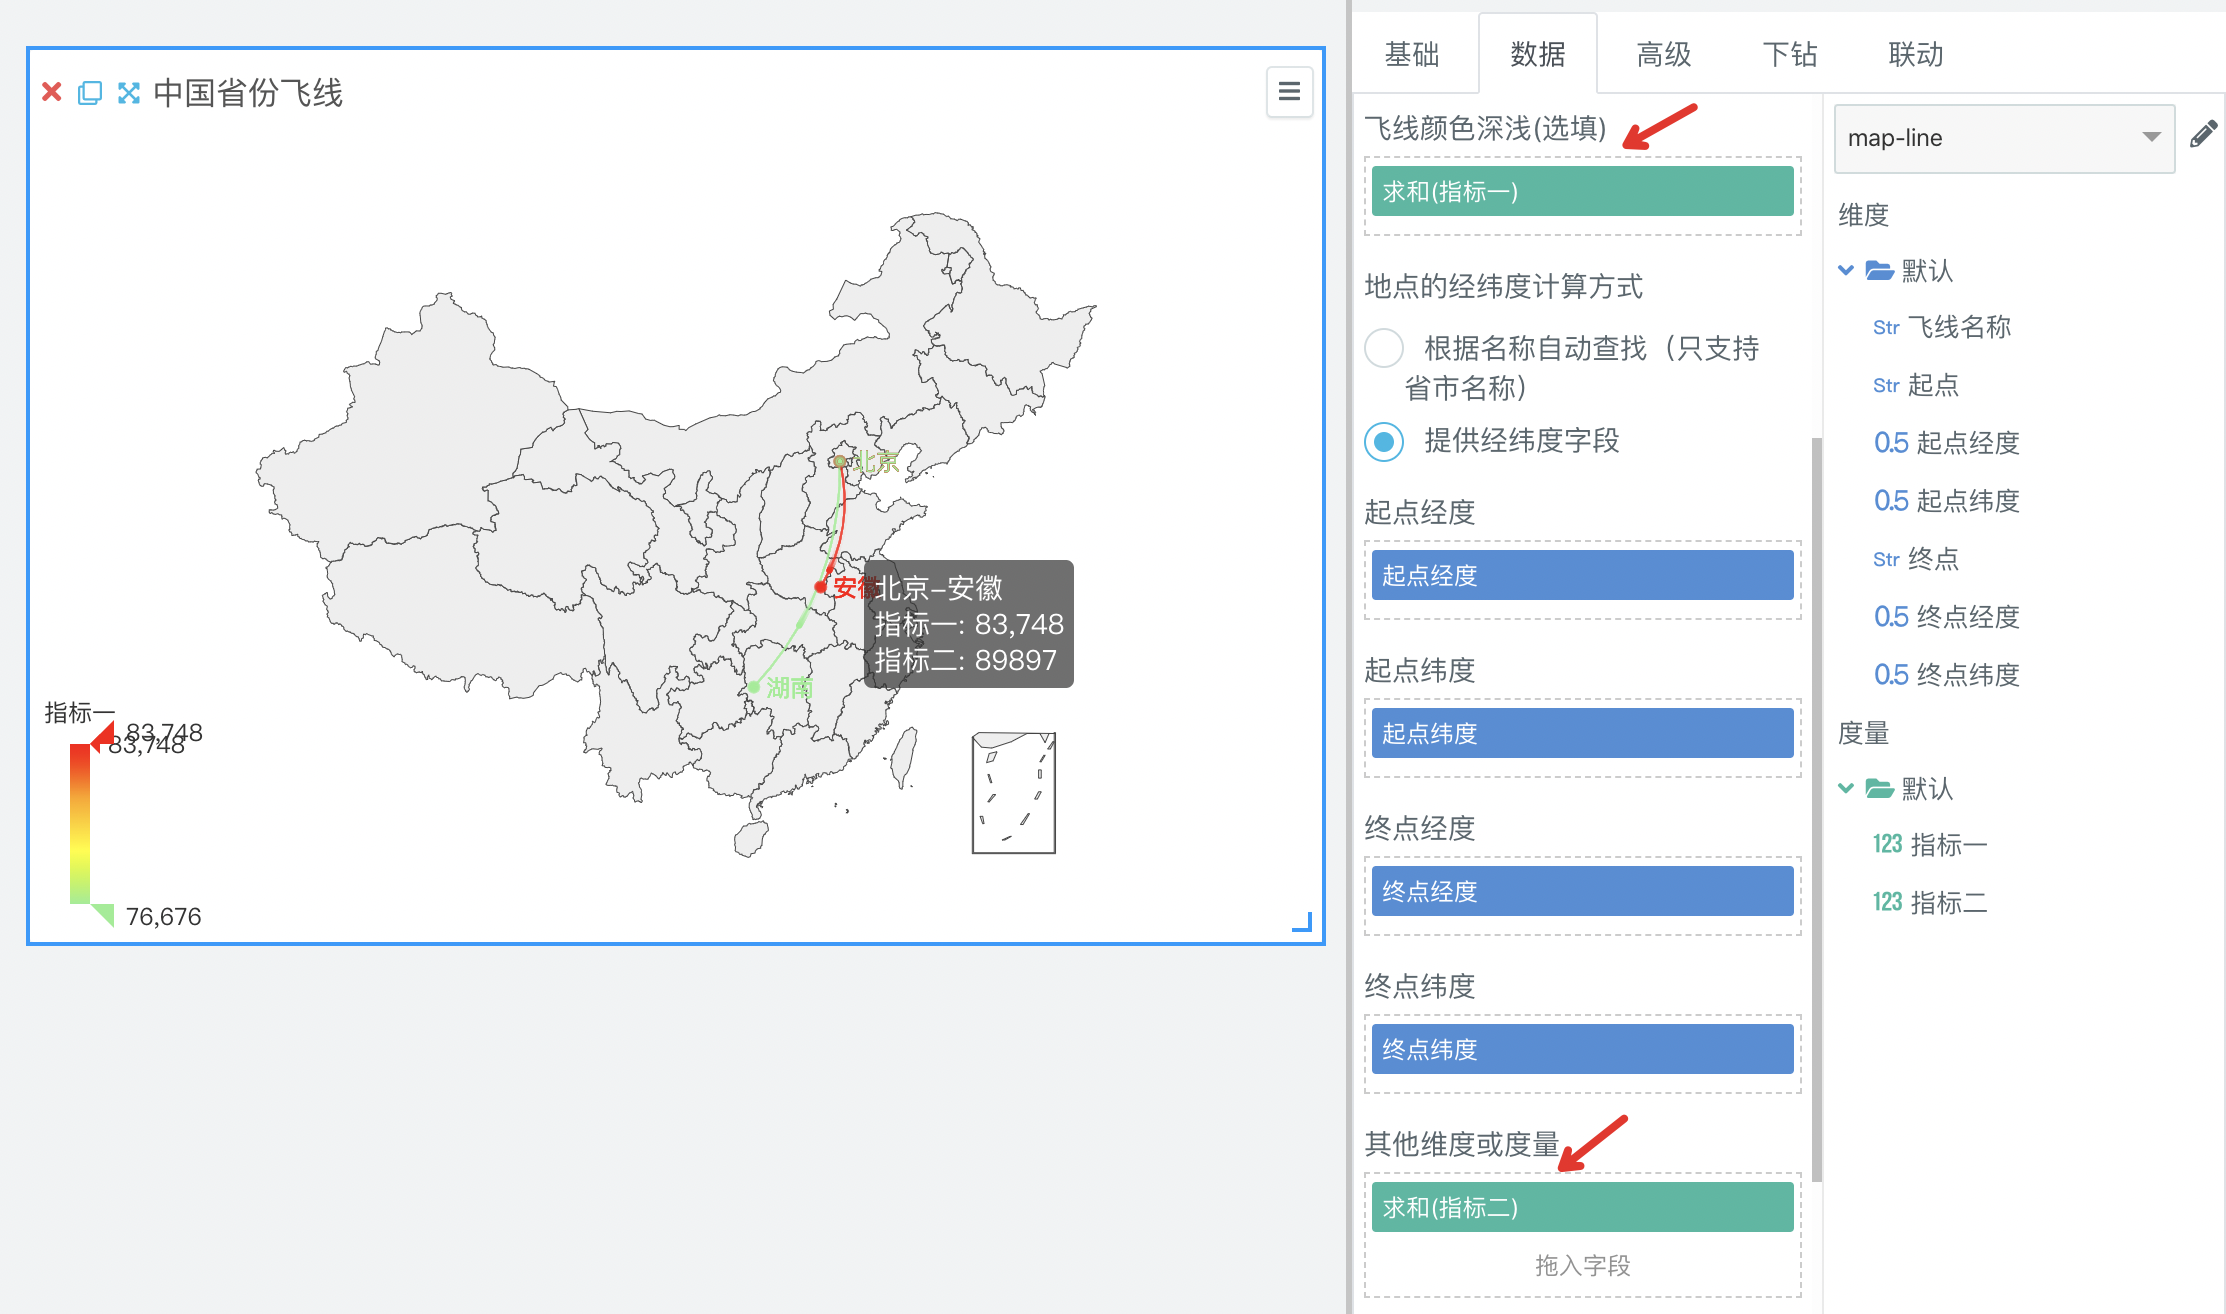Open the 下钻 tab
Screen dimensions: 2226x1314
pos(1789,54)
